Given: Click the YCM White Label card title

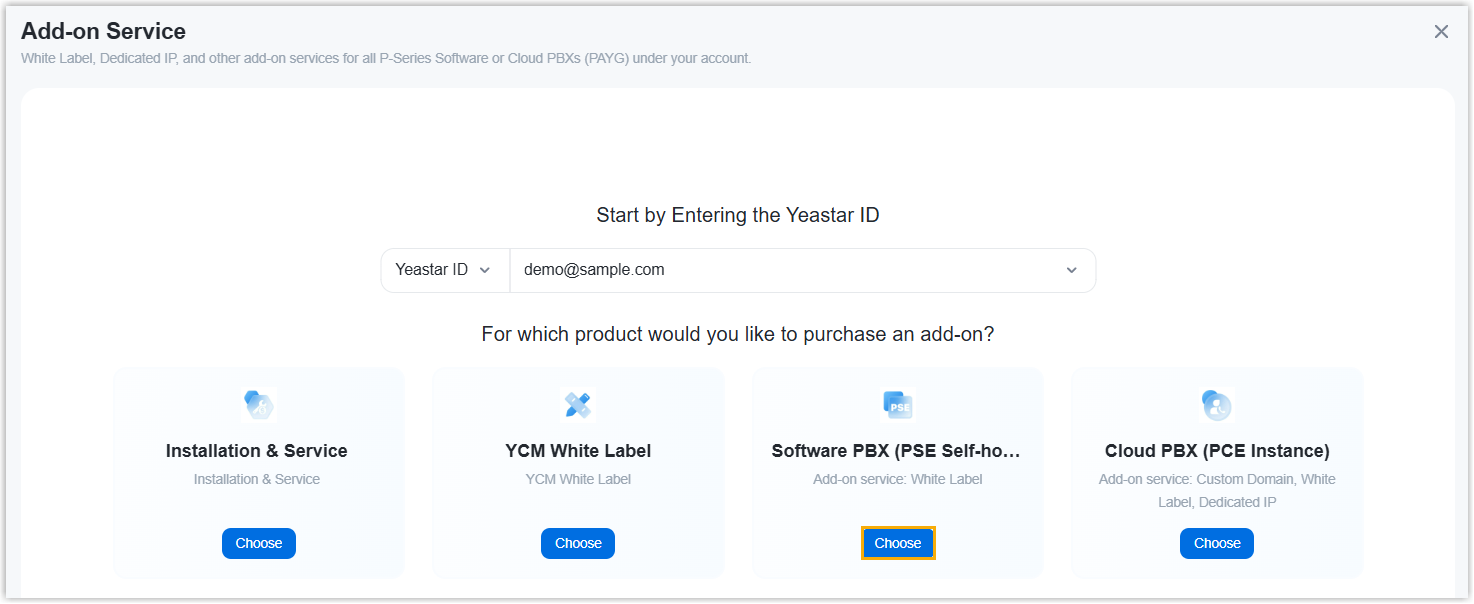Looking at the screenshot, I should 578,451.
